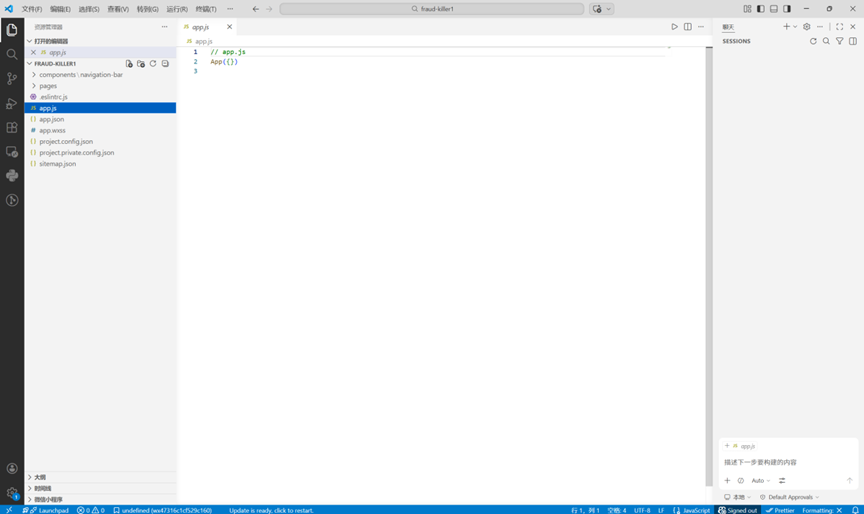864x514 pixels.
Task: Click the Prettier status item
Action: [780, 510]
